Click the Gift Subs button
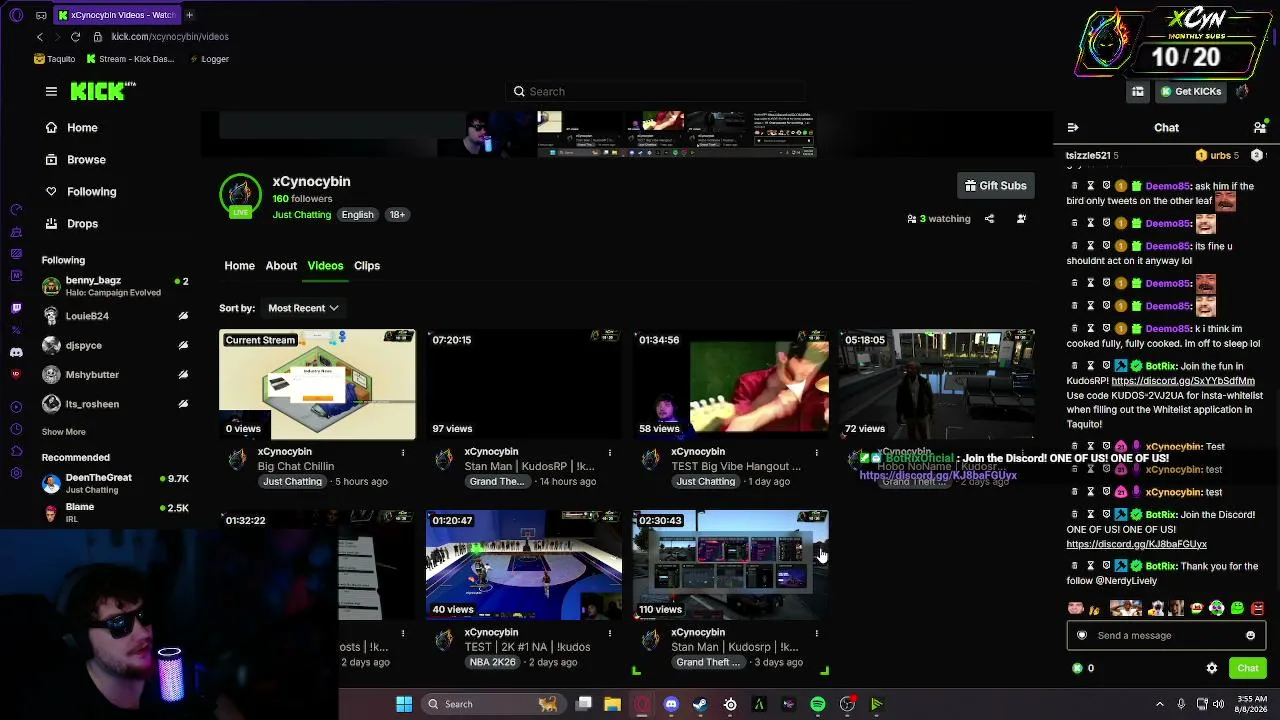 [995, 186]
